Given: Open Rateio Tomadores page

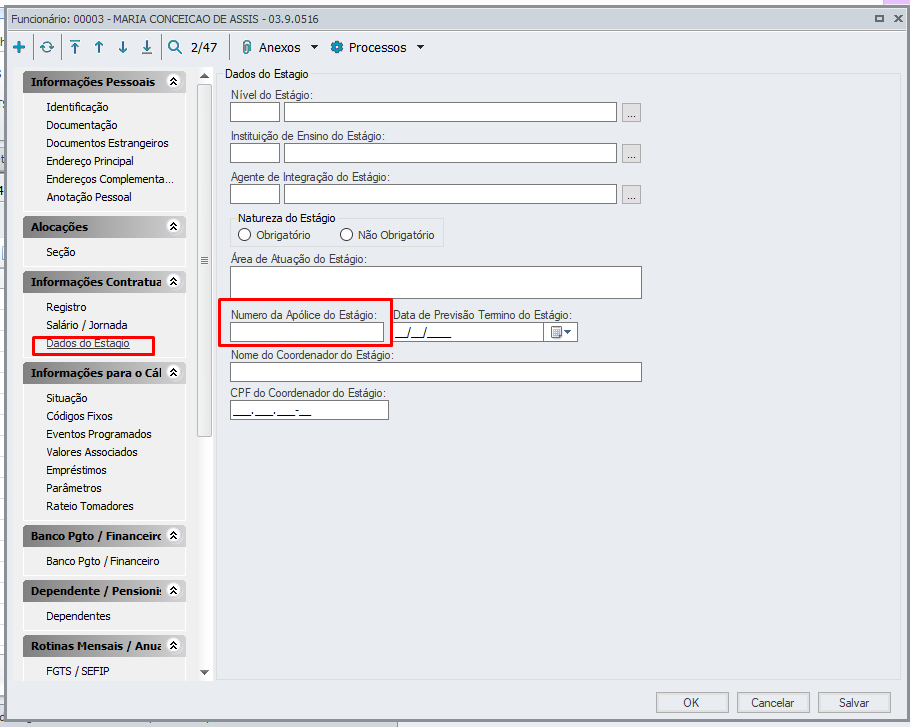Looking at the screenshot, I should [90, 506].
